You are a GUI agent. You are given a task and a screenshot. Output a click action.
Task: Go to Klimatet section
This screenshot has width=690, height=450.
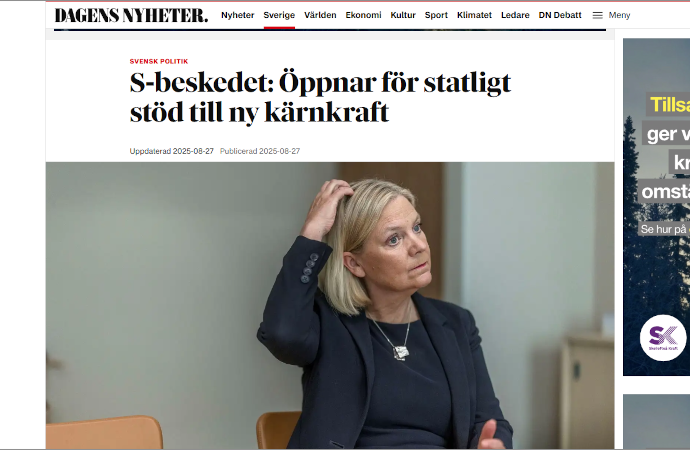pyautogui.click(x=474, y=15)
